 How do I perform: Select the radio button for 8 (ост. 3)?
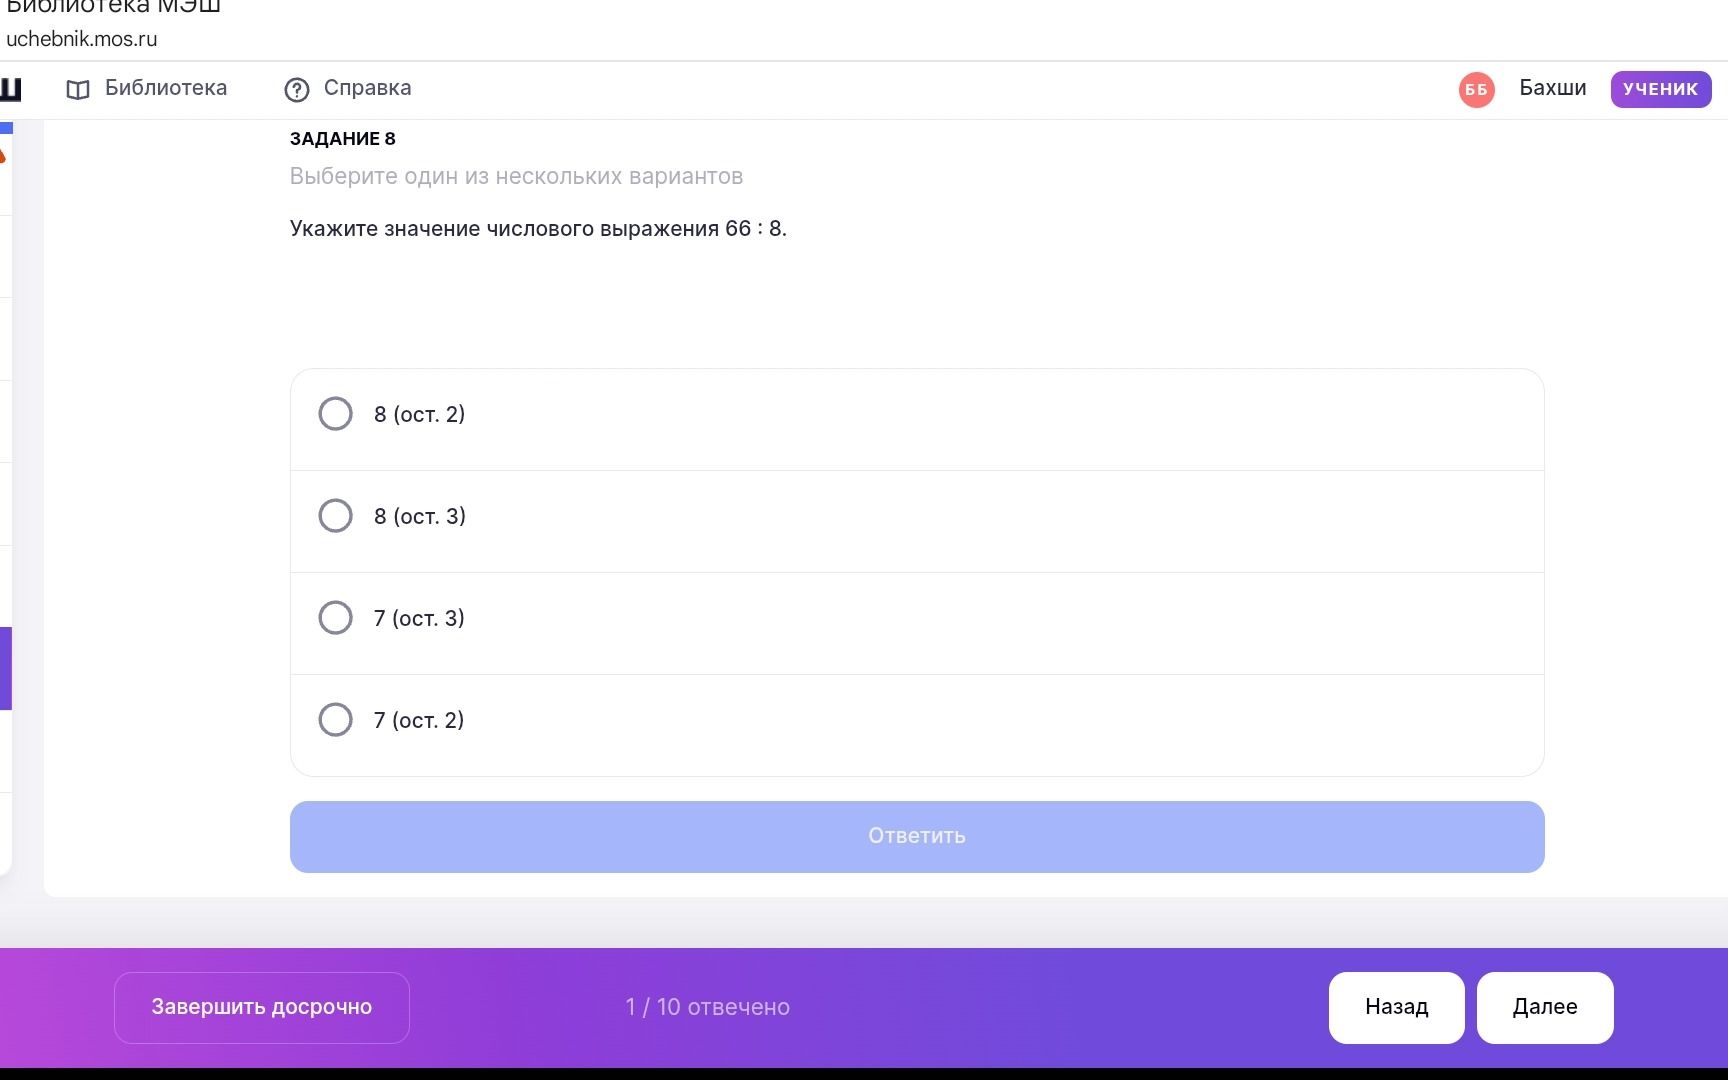(x=335, y=516)
